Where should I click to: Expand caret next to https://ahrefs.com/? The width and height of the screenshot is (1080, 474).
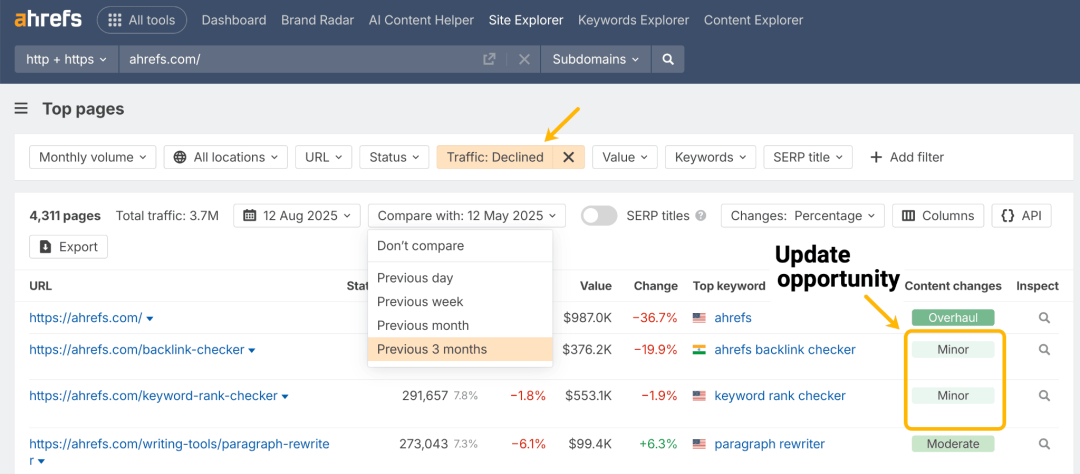[x=150, y=318]
